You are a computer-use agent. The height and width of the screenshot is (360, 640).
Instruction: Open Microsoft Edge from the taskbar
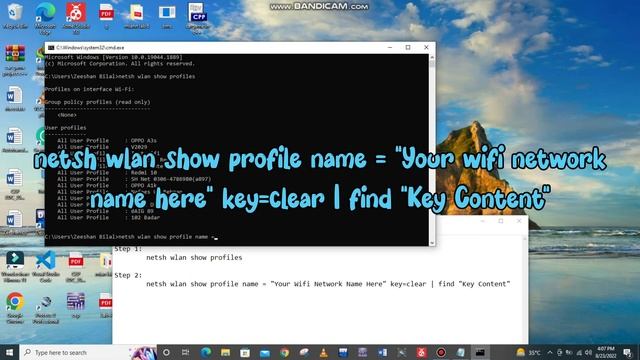206,352
